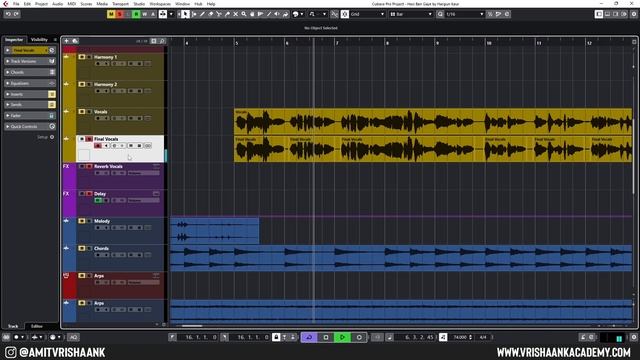Open Setup gear in top-right toolbar
Image resolution: width=640 pixels, height=360 pixels.
pyautogui.click(x=634, y=14)
